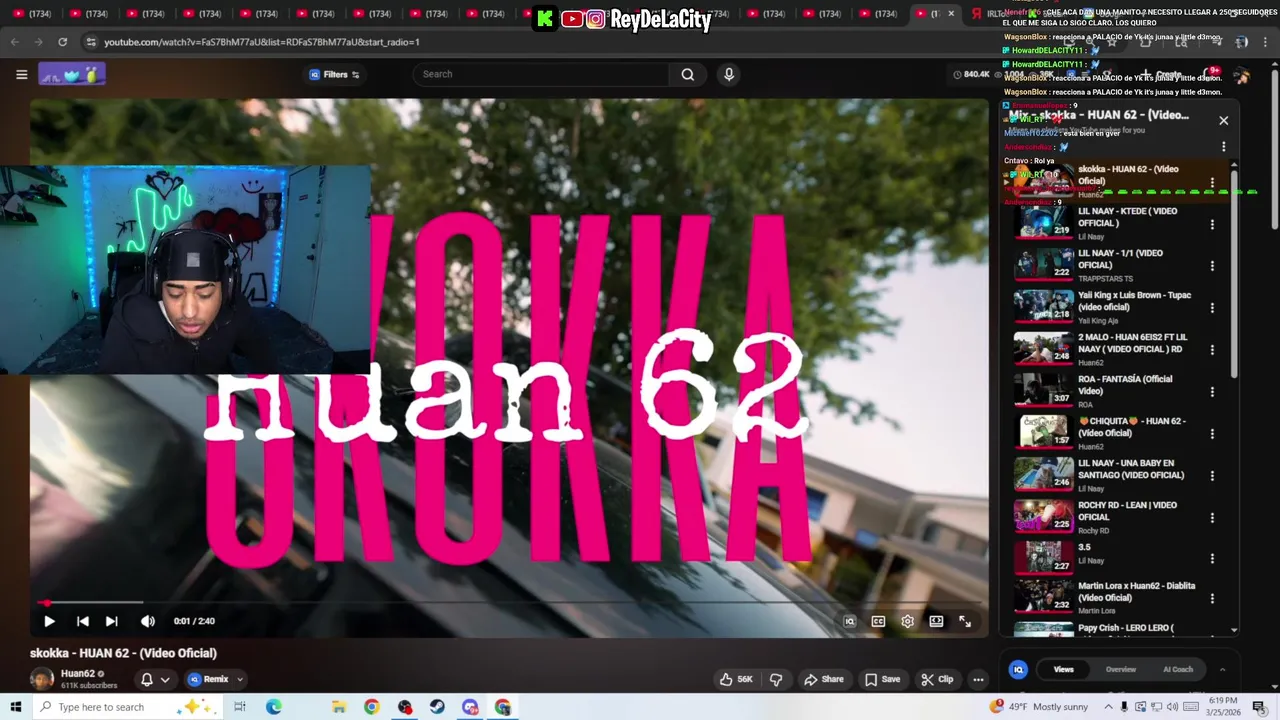Image resolution: width=1280 pixels, height=720 pixels.
Task: Reload the page in browser
Action: (62, 42)
